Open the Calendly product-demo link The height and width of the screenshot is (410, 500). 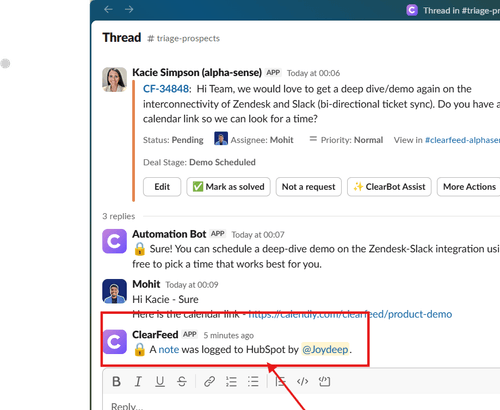click(350, 314)
